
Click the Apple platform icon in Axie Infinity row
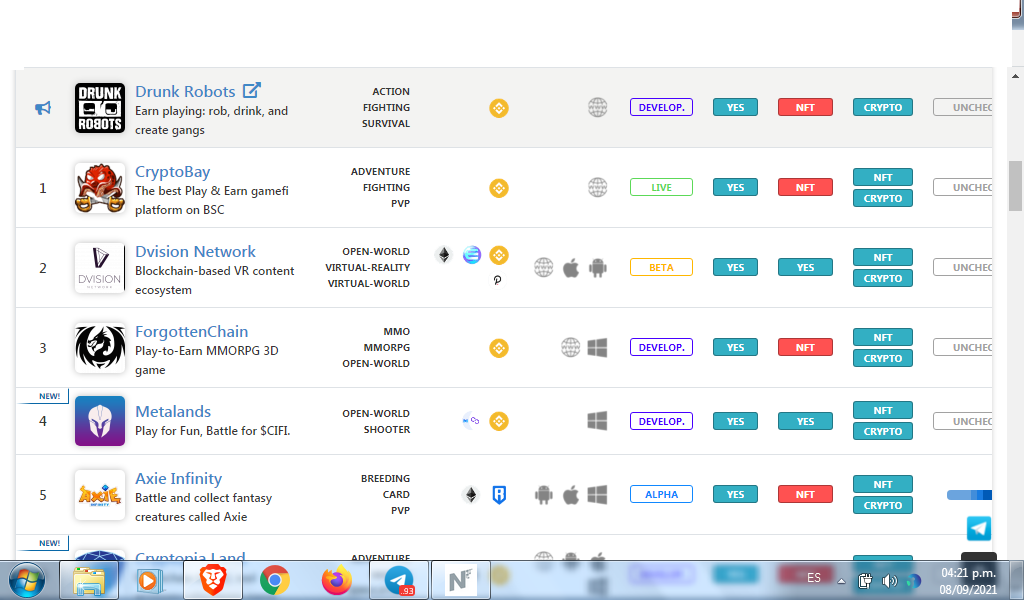click(x=571, y=495)
